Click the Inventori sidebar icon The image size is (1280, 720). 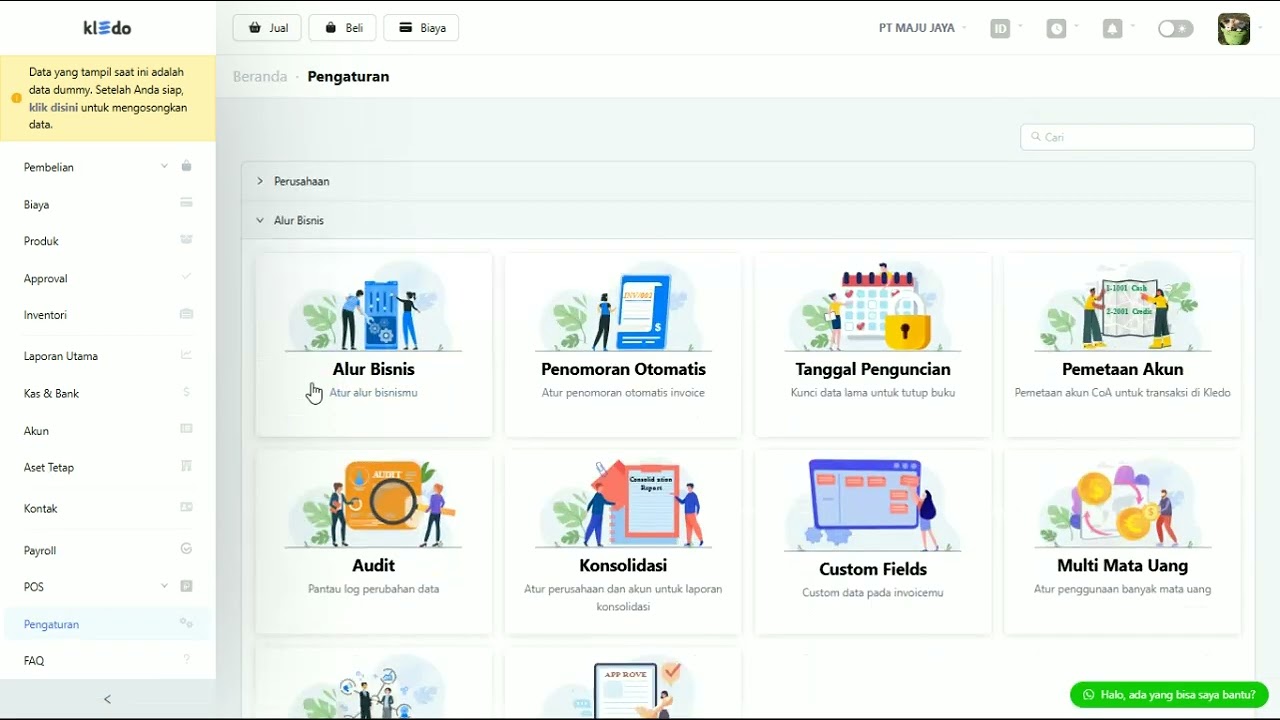186,314
